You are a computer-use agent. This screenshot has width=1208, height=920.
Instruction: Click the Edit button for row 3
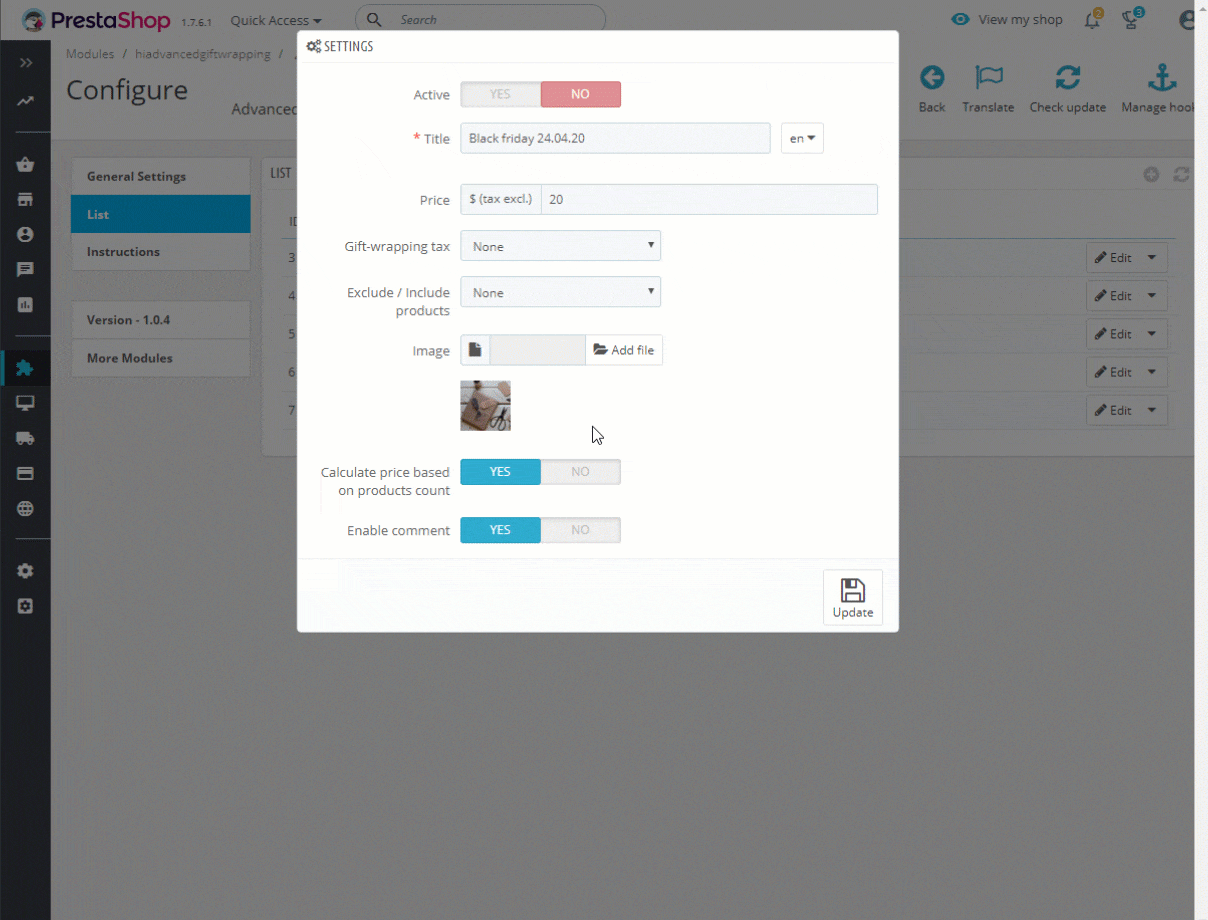1113,257
